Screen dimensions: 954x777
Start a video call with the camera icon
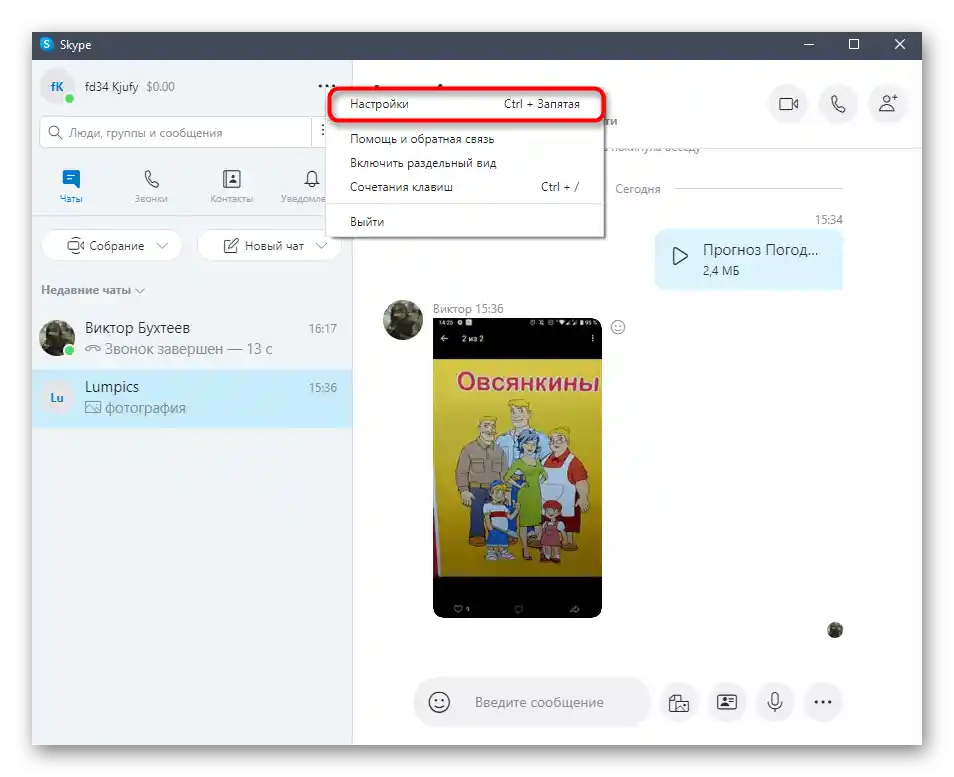pyautogui.click(x=789, y=104)
